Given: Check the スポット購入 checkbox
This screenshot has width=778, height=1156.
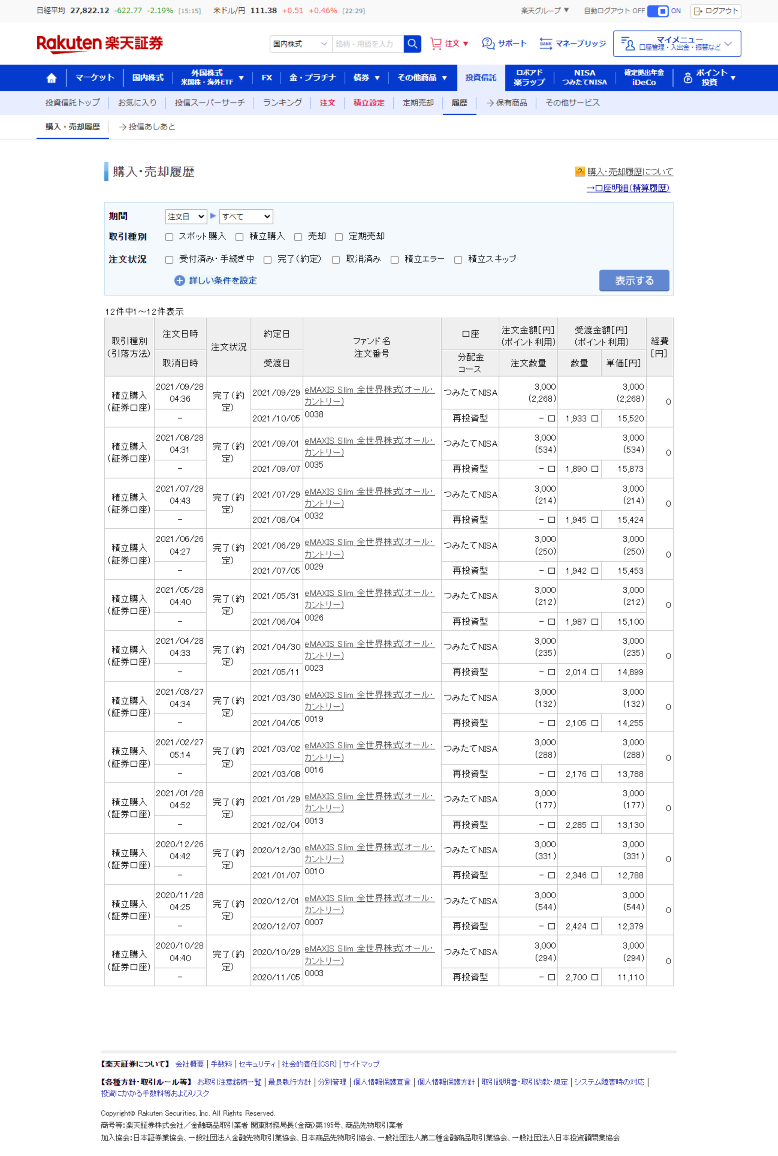Looking at the screenshot, I should coord(169,237).
